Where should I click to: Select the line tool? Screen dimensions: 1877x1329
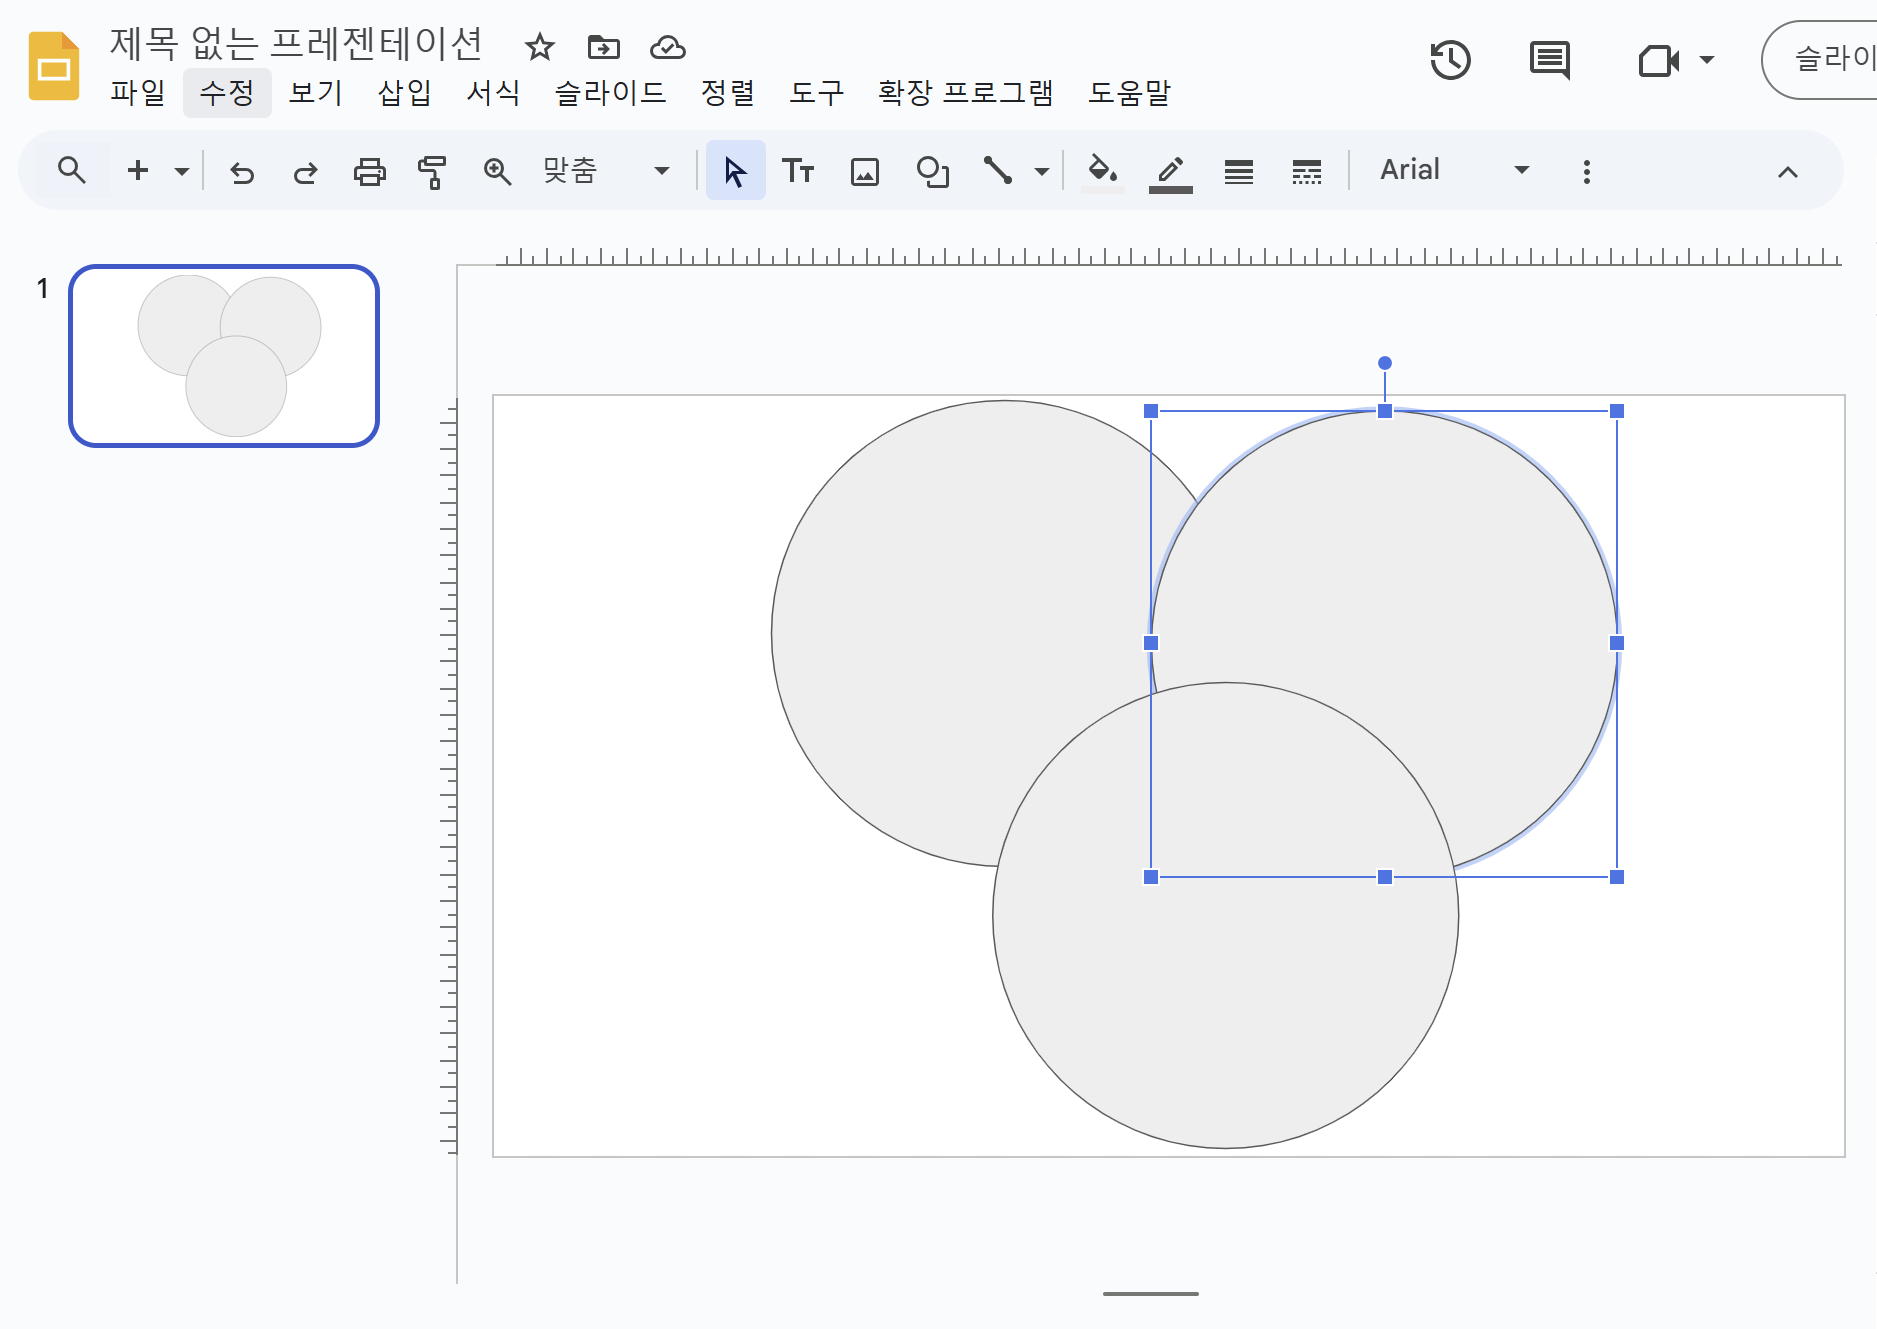[997, 170]
